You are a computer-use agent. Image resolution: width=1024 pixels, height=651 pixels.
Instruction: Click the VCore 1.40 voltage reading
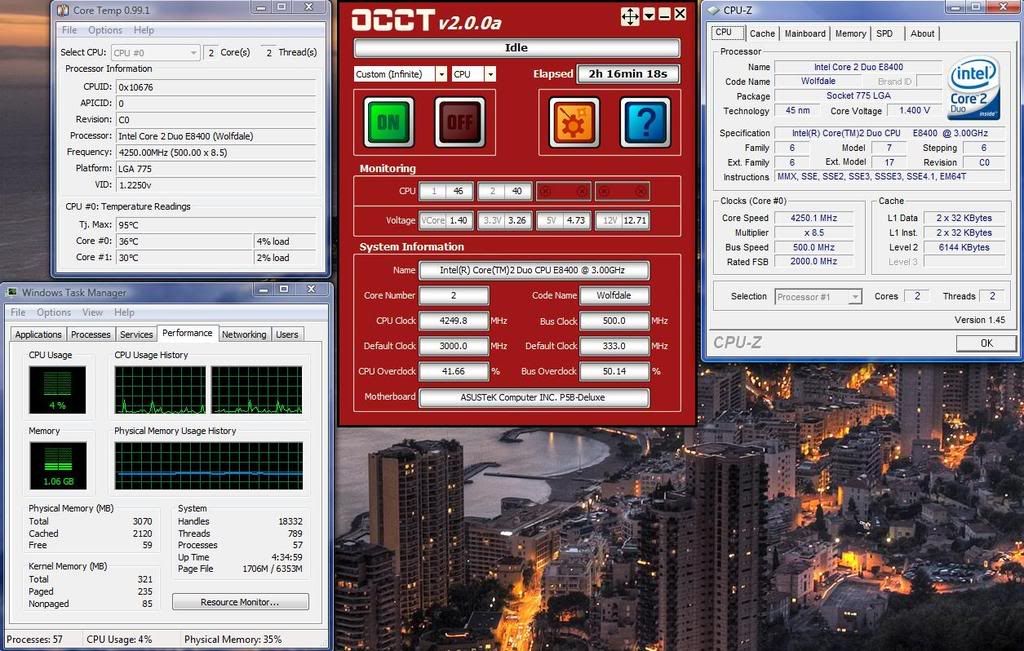pyautogui.click(x=446, y=221)
